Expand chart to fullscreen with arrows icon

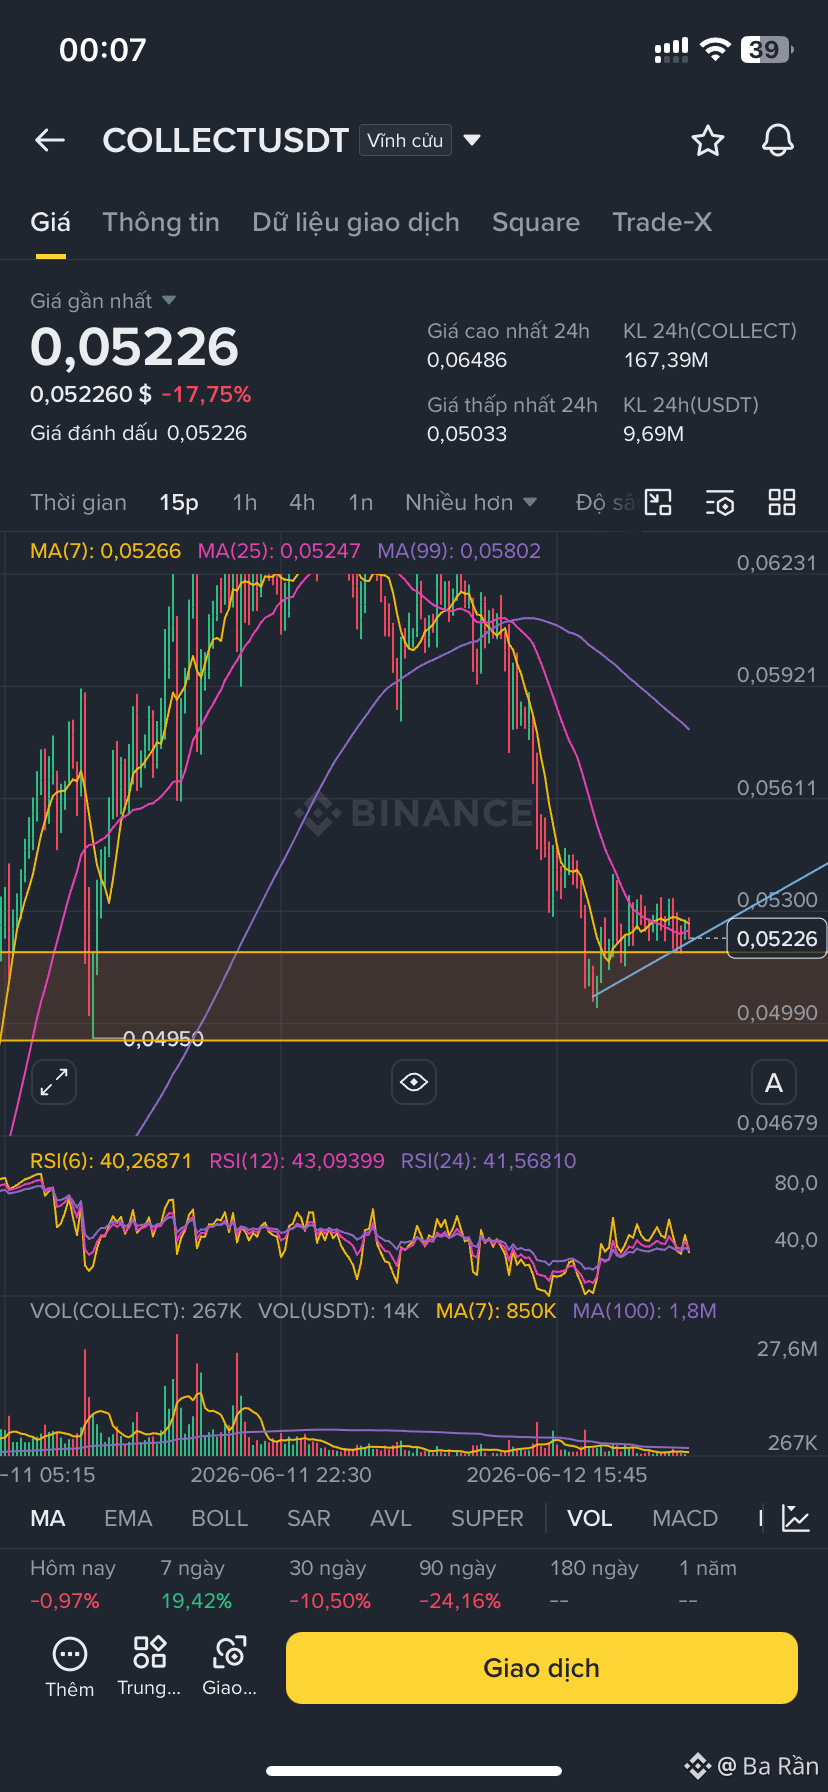tap(54, 1082)
